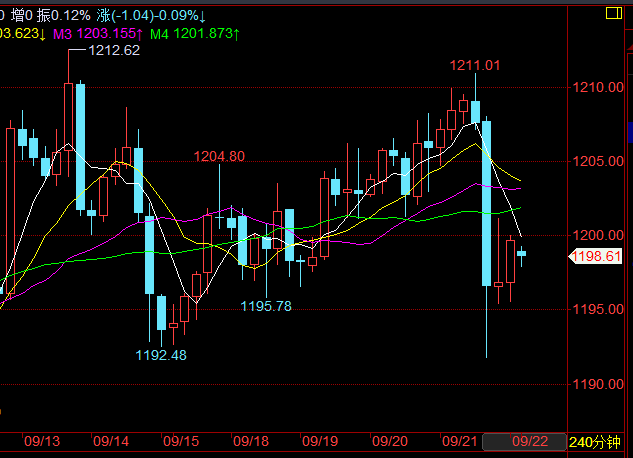Click the 1195.78 low price label

tap(266, 306)
